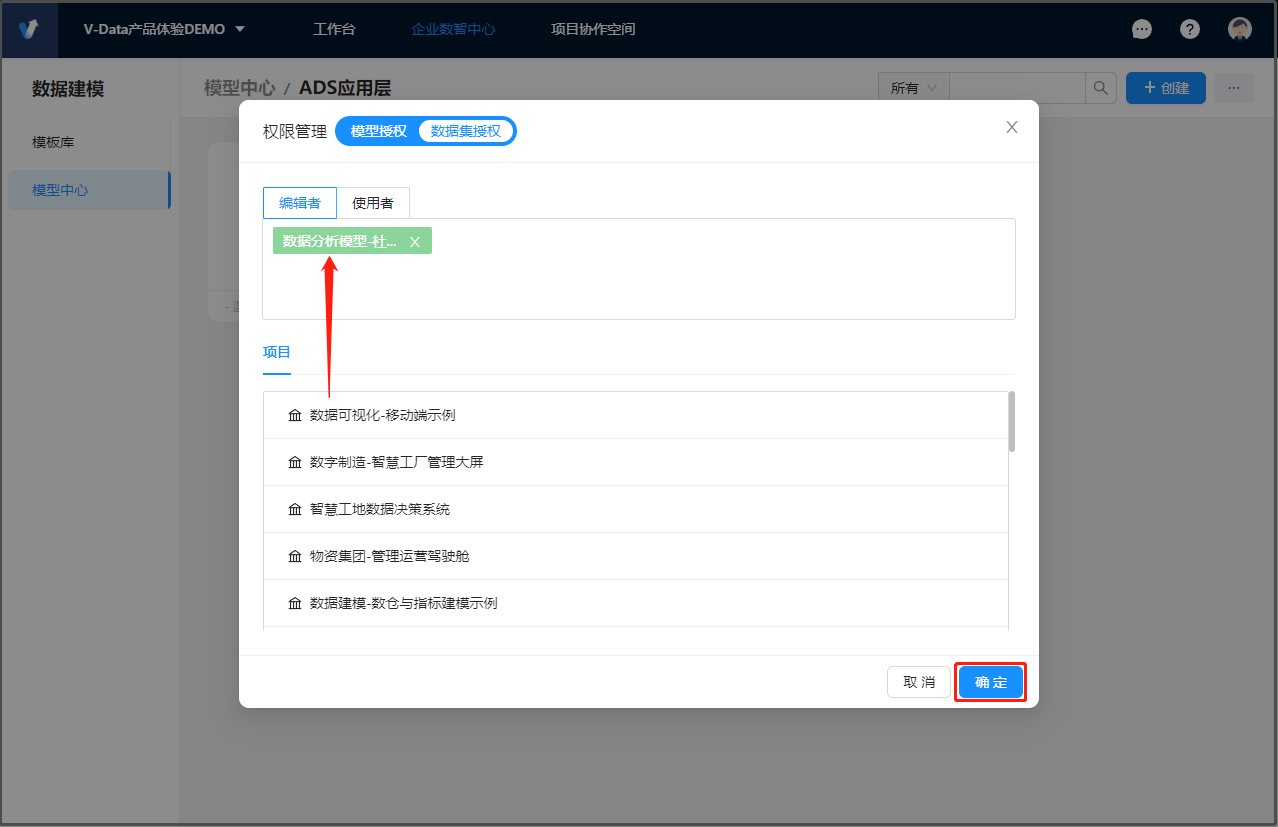Viewport: 1278px width, 827px height.
Task: Select project 数字制造-智慧工厂管理大屏
Action: pos(397,462)
